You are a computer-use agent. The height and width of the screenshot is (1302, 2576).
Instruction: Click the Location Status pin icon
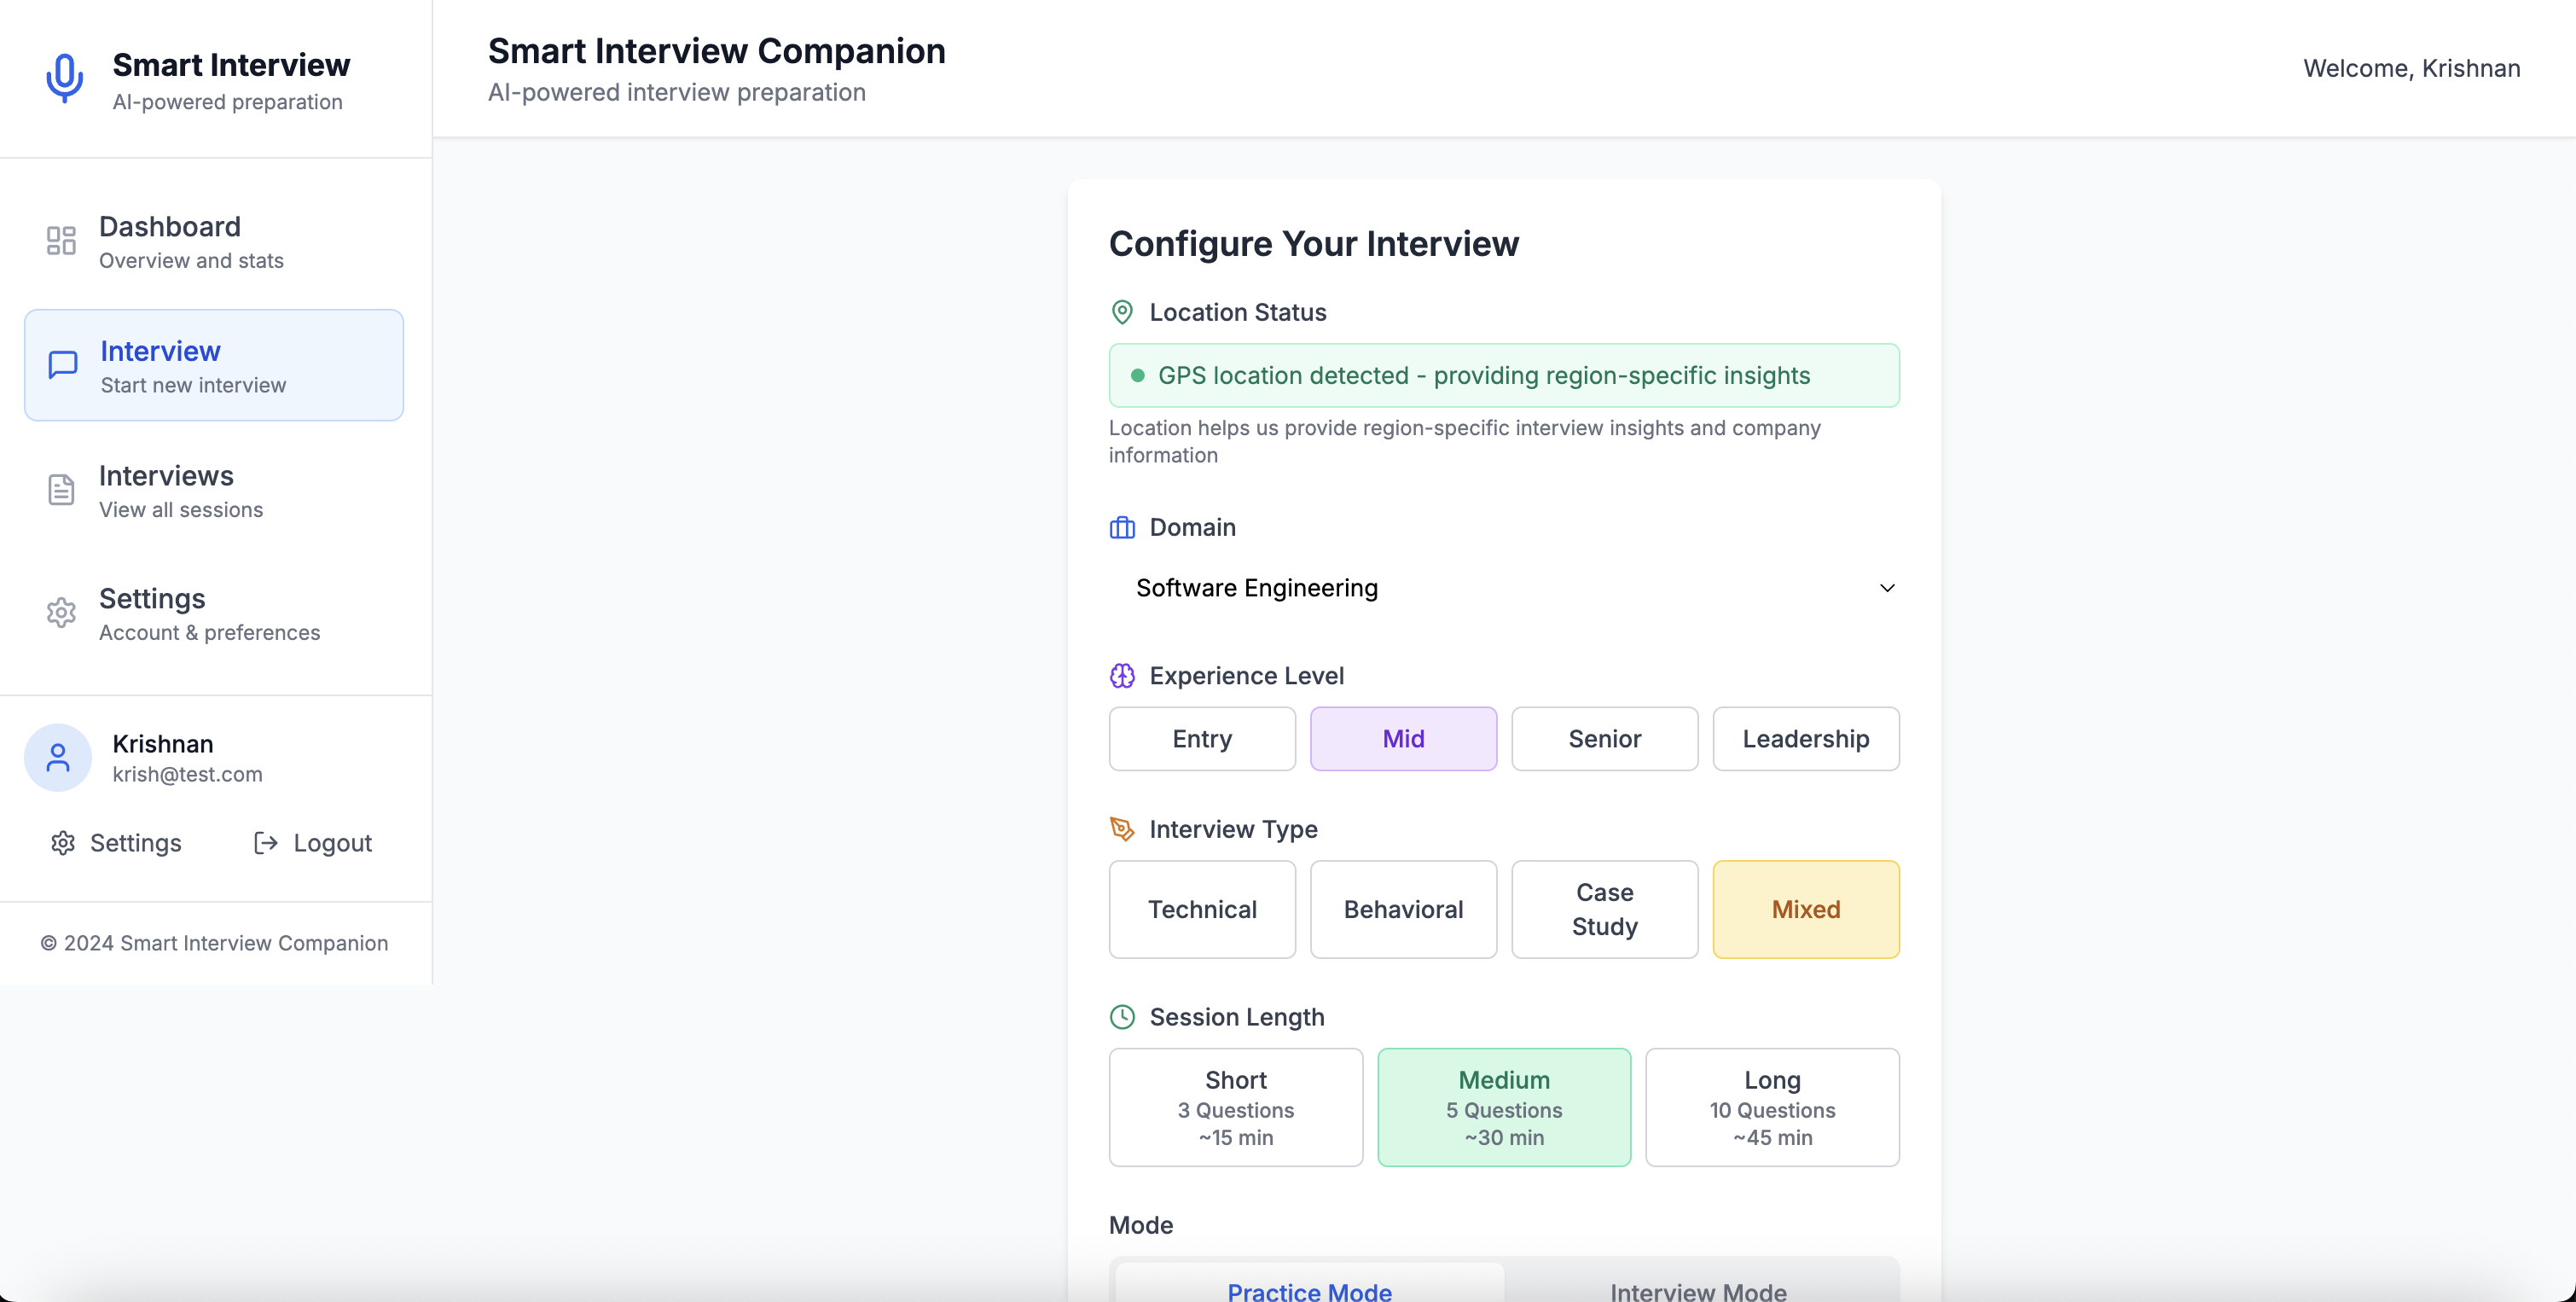tap(1122, 313)
